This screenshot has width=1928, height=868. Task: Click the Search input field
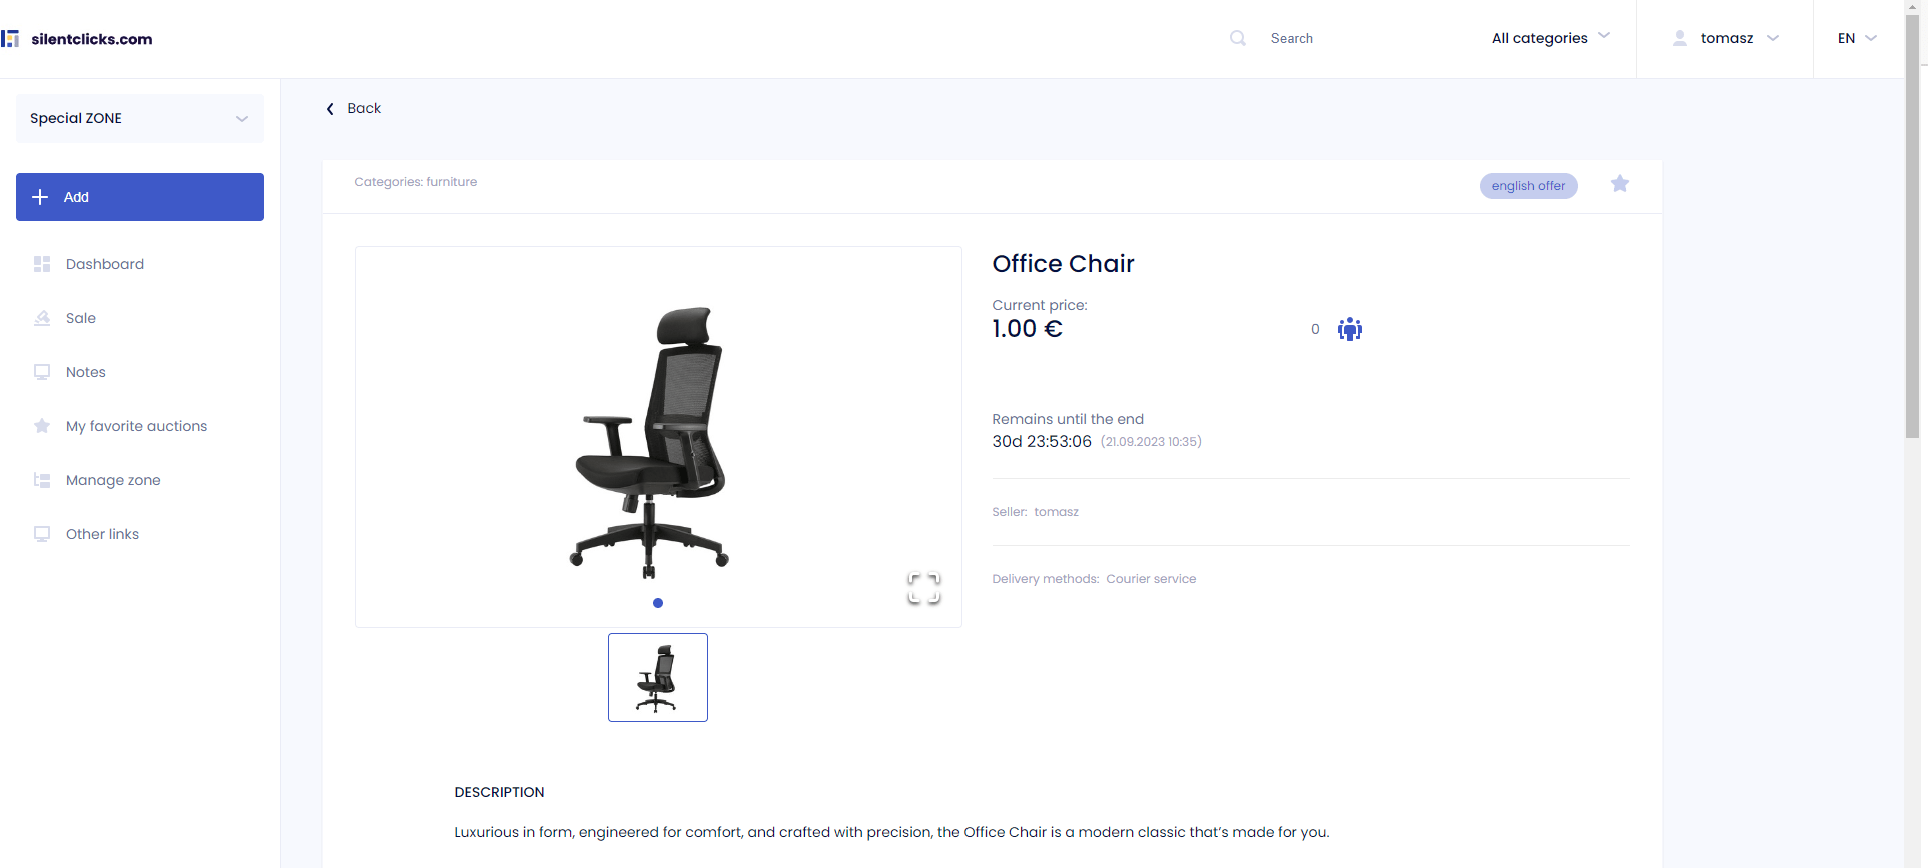tap(1370, 38)
